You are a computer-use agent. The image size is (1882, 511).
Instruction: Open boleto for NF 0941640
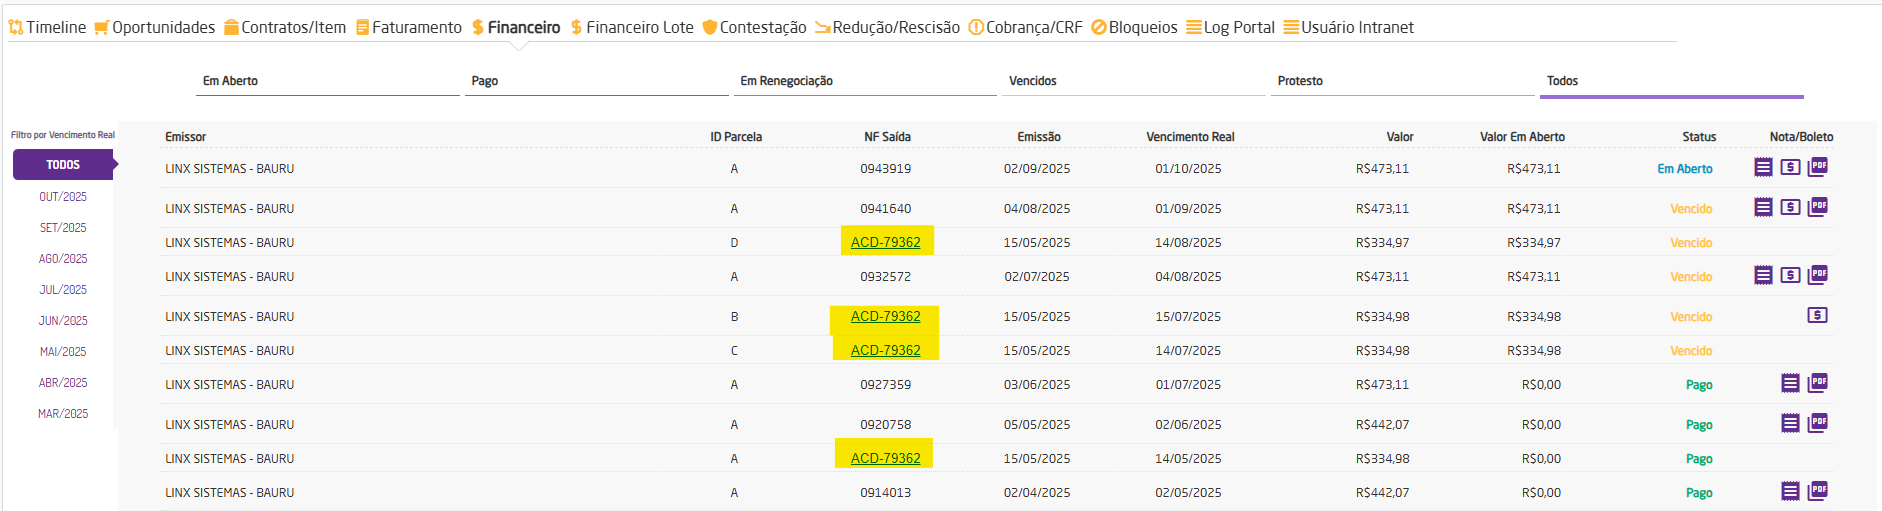[x=1790, y=207]
